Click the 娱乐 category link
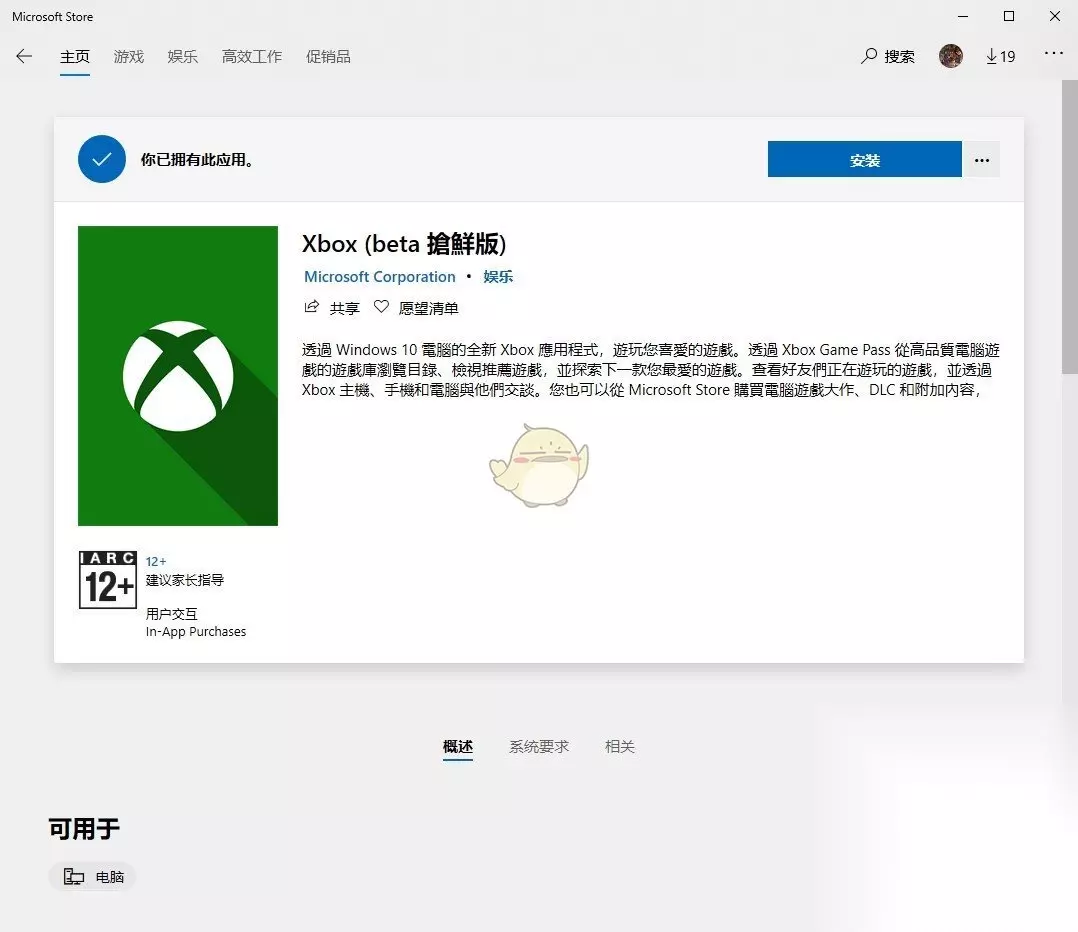This screenshot has height=932, width=1078. tap(498, 277)
